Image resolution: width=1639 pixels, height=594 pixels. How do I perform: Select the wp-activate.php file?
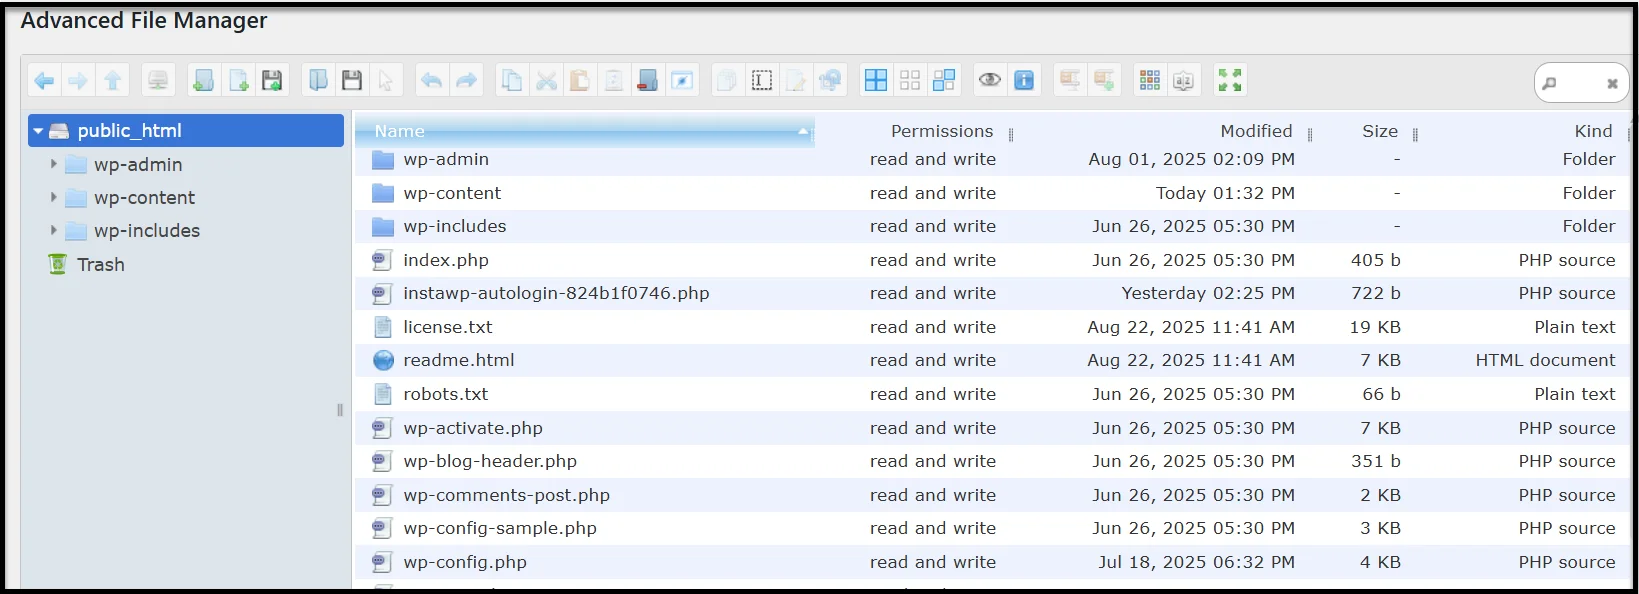992,428
